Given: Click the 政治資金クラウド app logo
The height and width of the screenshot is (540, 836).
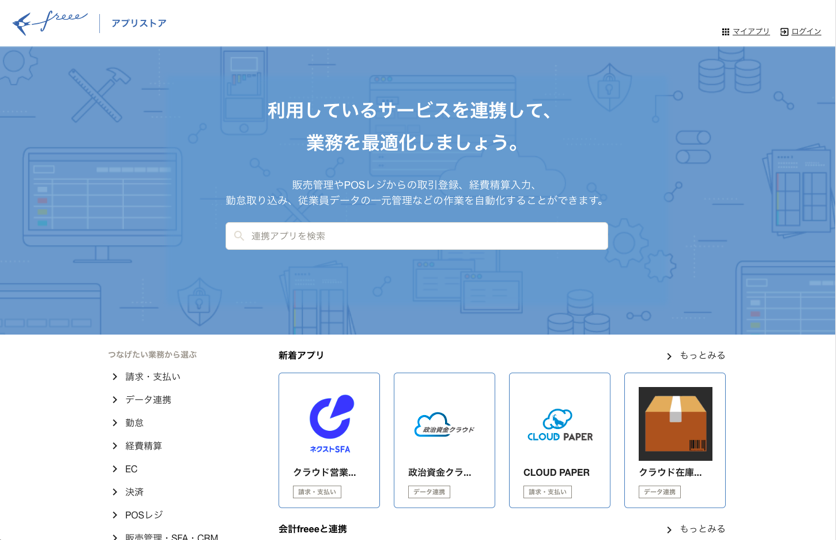Looking at the screenshot, I should pos(444,425).
